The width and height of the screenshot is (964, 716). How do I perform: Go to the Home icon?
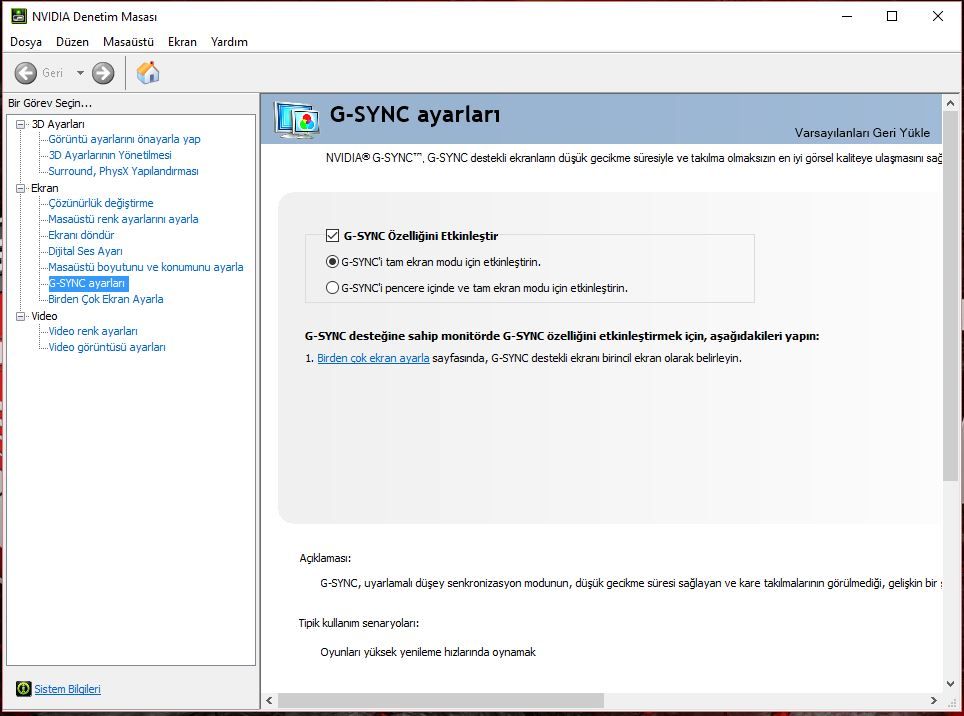click(148, 73)
